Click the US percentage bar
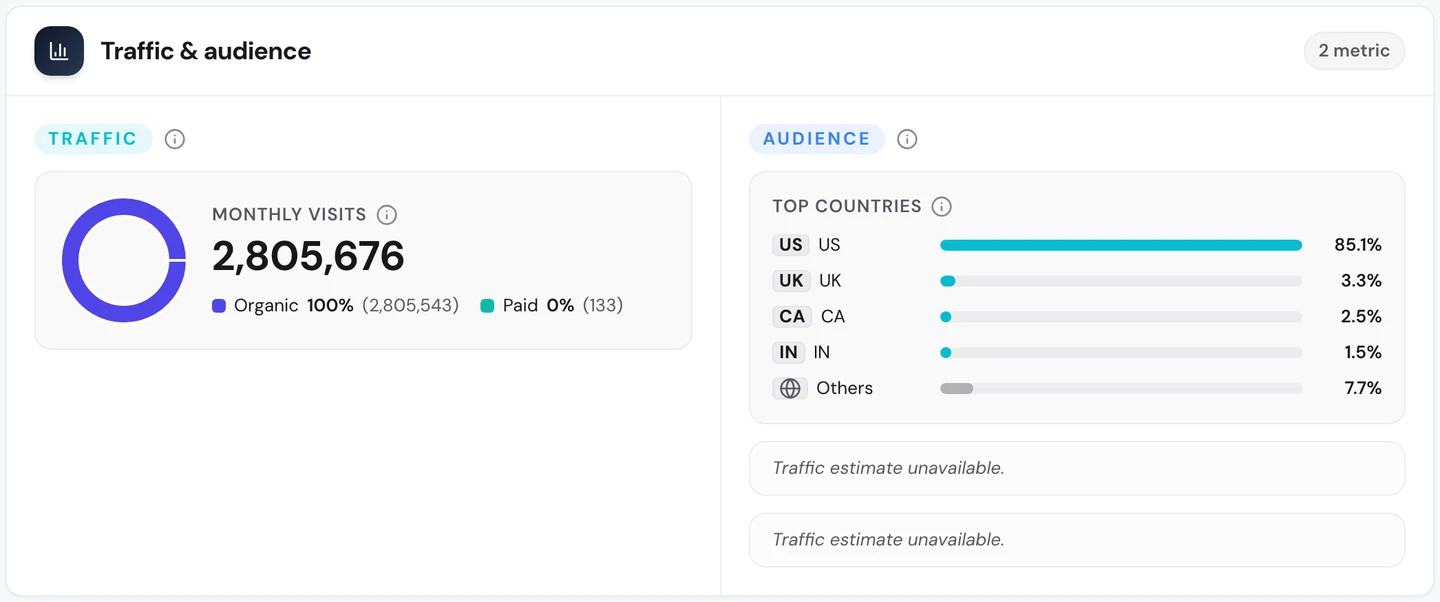The height and width of the screenshot is (602, 1440). pyautogui.click(x=1121, y=245)
